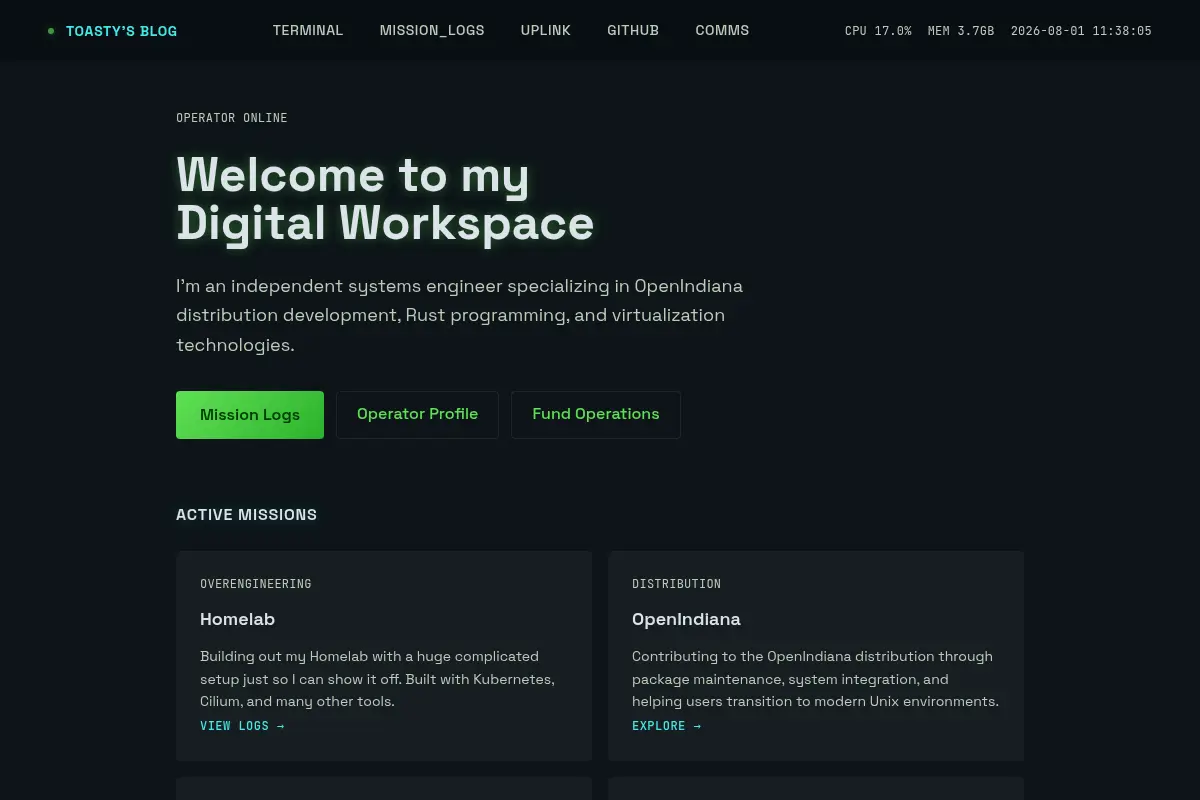The width and height of the screenshot is (1200, 800).
Task: Open the Operator Profile button
Action: coord(417,415)
